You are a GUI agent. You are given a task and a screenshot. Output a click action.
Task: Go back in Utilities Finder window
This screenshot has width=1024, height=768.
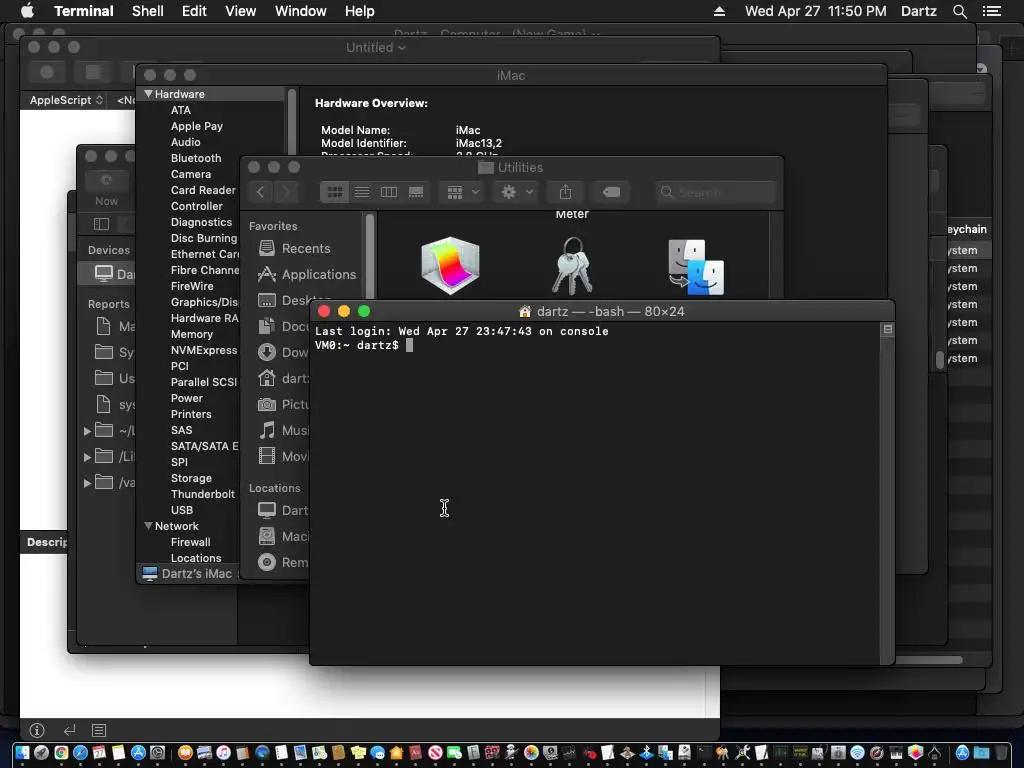tap(261, 192)
